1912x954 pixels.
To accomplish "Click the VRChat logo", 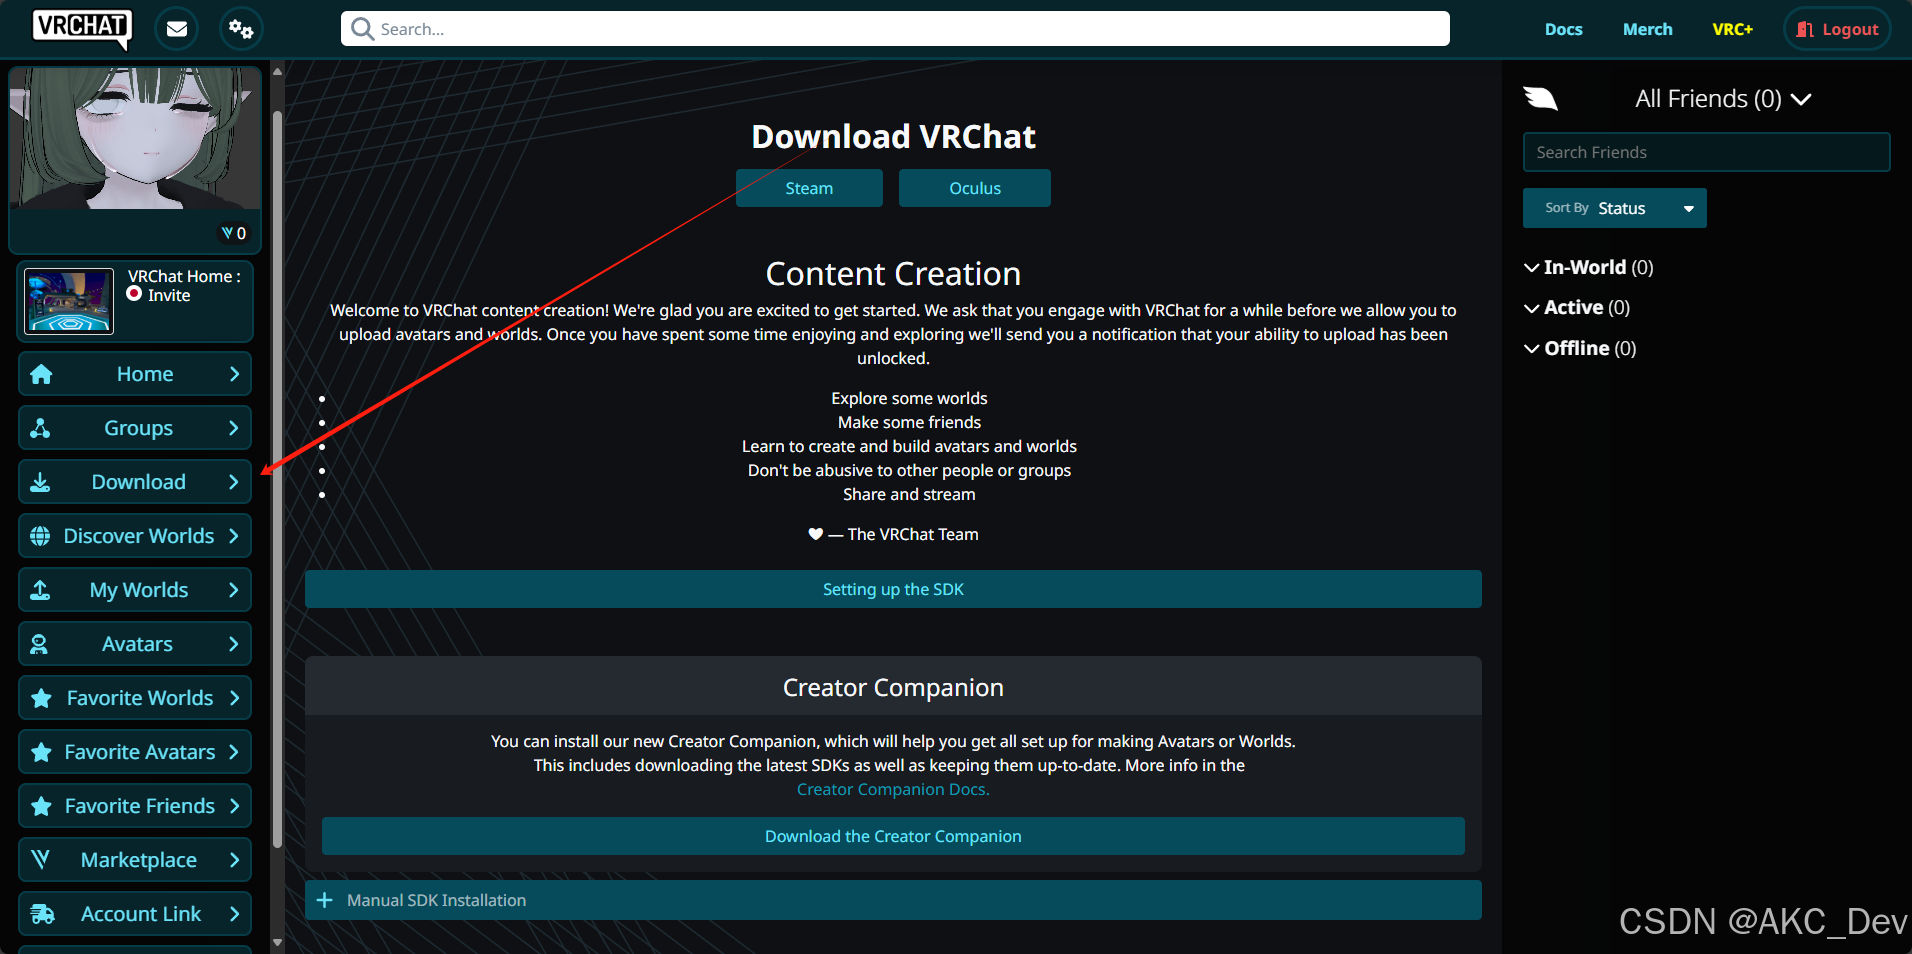I will [x=82, y=29].
